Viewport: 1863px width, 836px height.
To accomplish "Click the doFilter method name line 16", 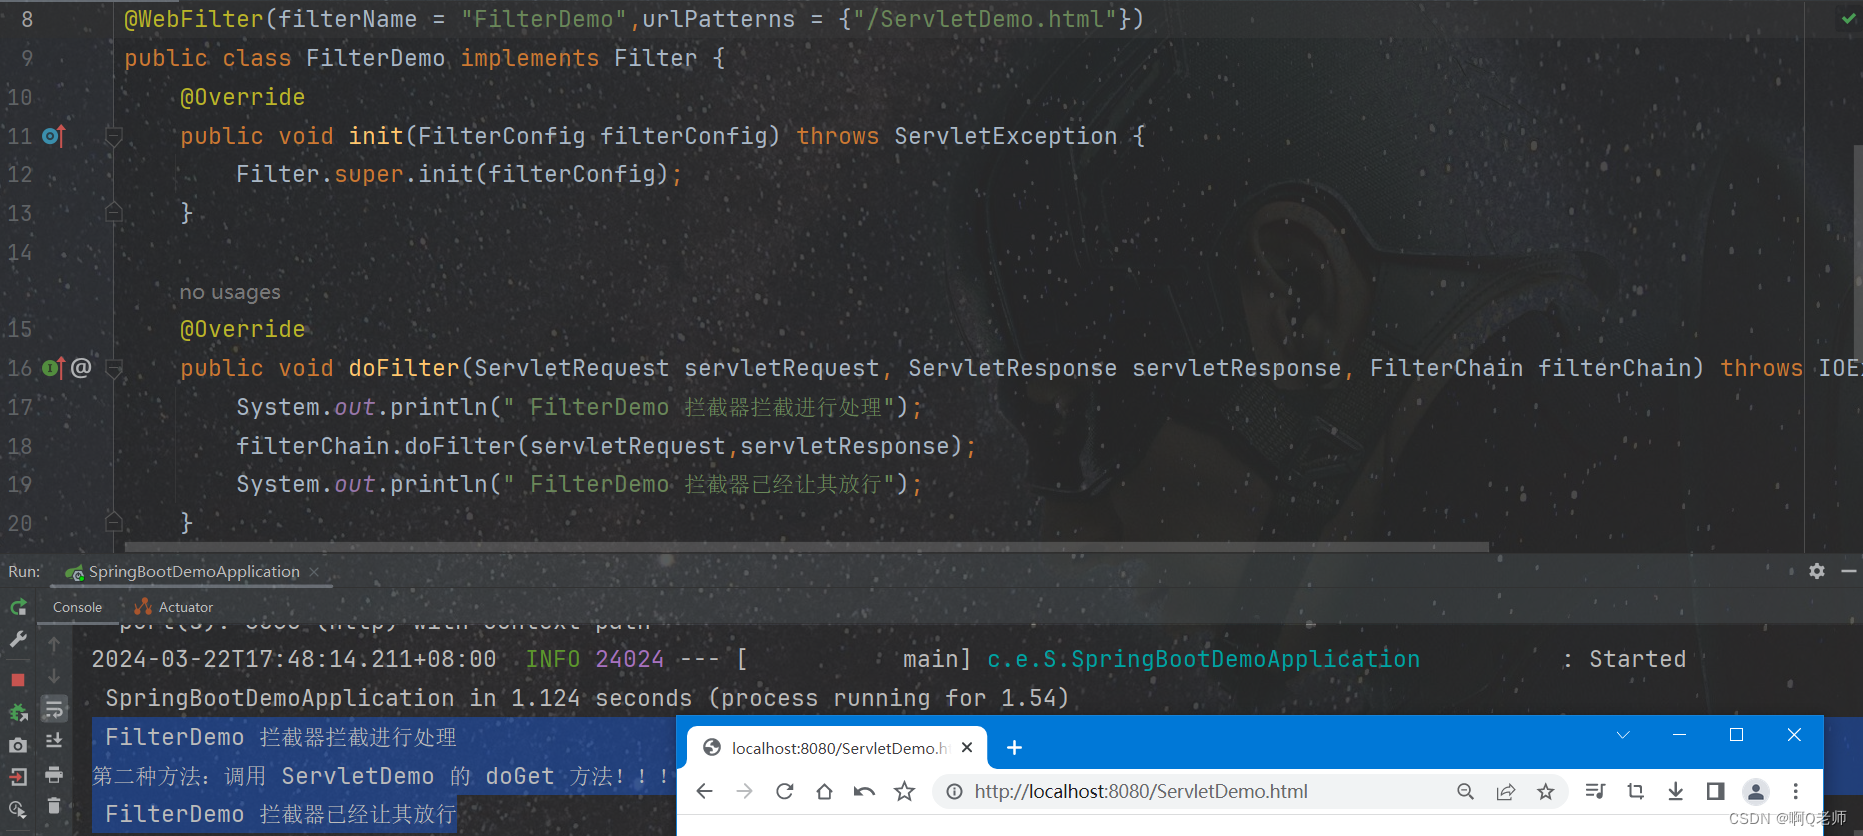I will tap(403, 368).
